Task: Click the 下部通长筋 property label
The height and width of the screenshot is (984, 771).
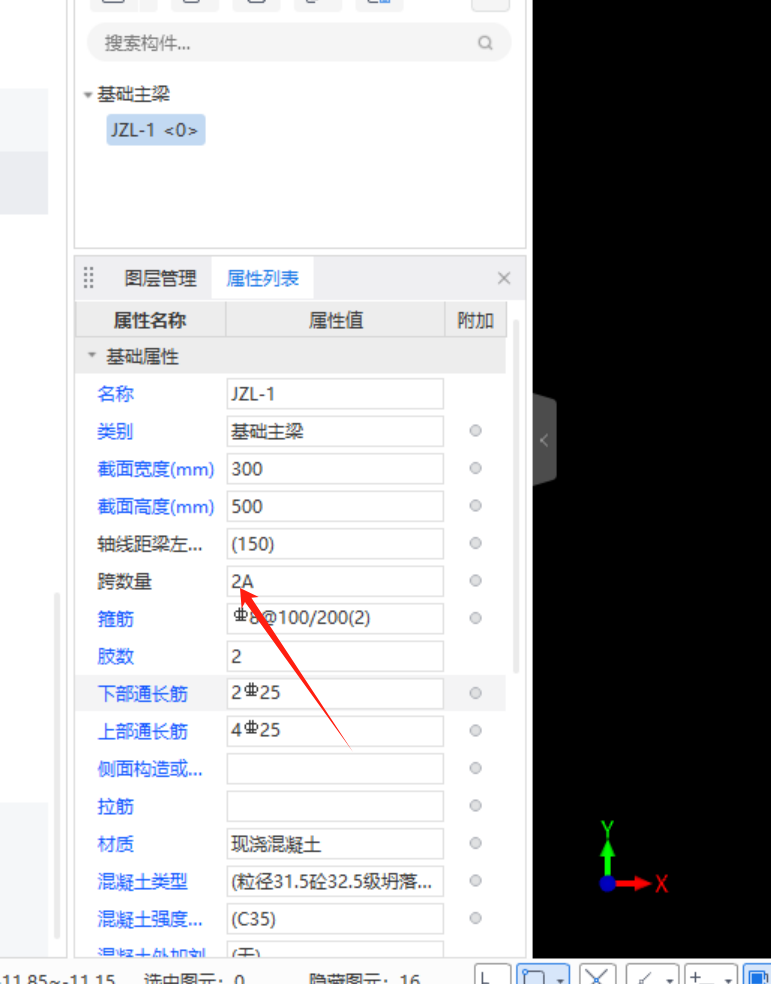Action: coord(142,694)
